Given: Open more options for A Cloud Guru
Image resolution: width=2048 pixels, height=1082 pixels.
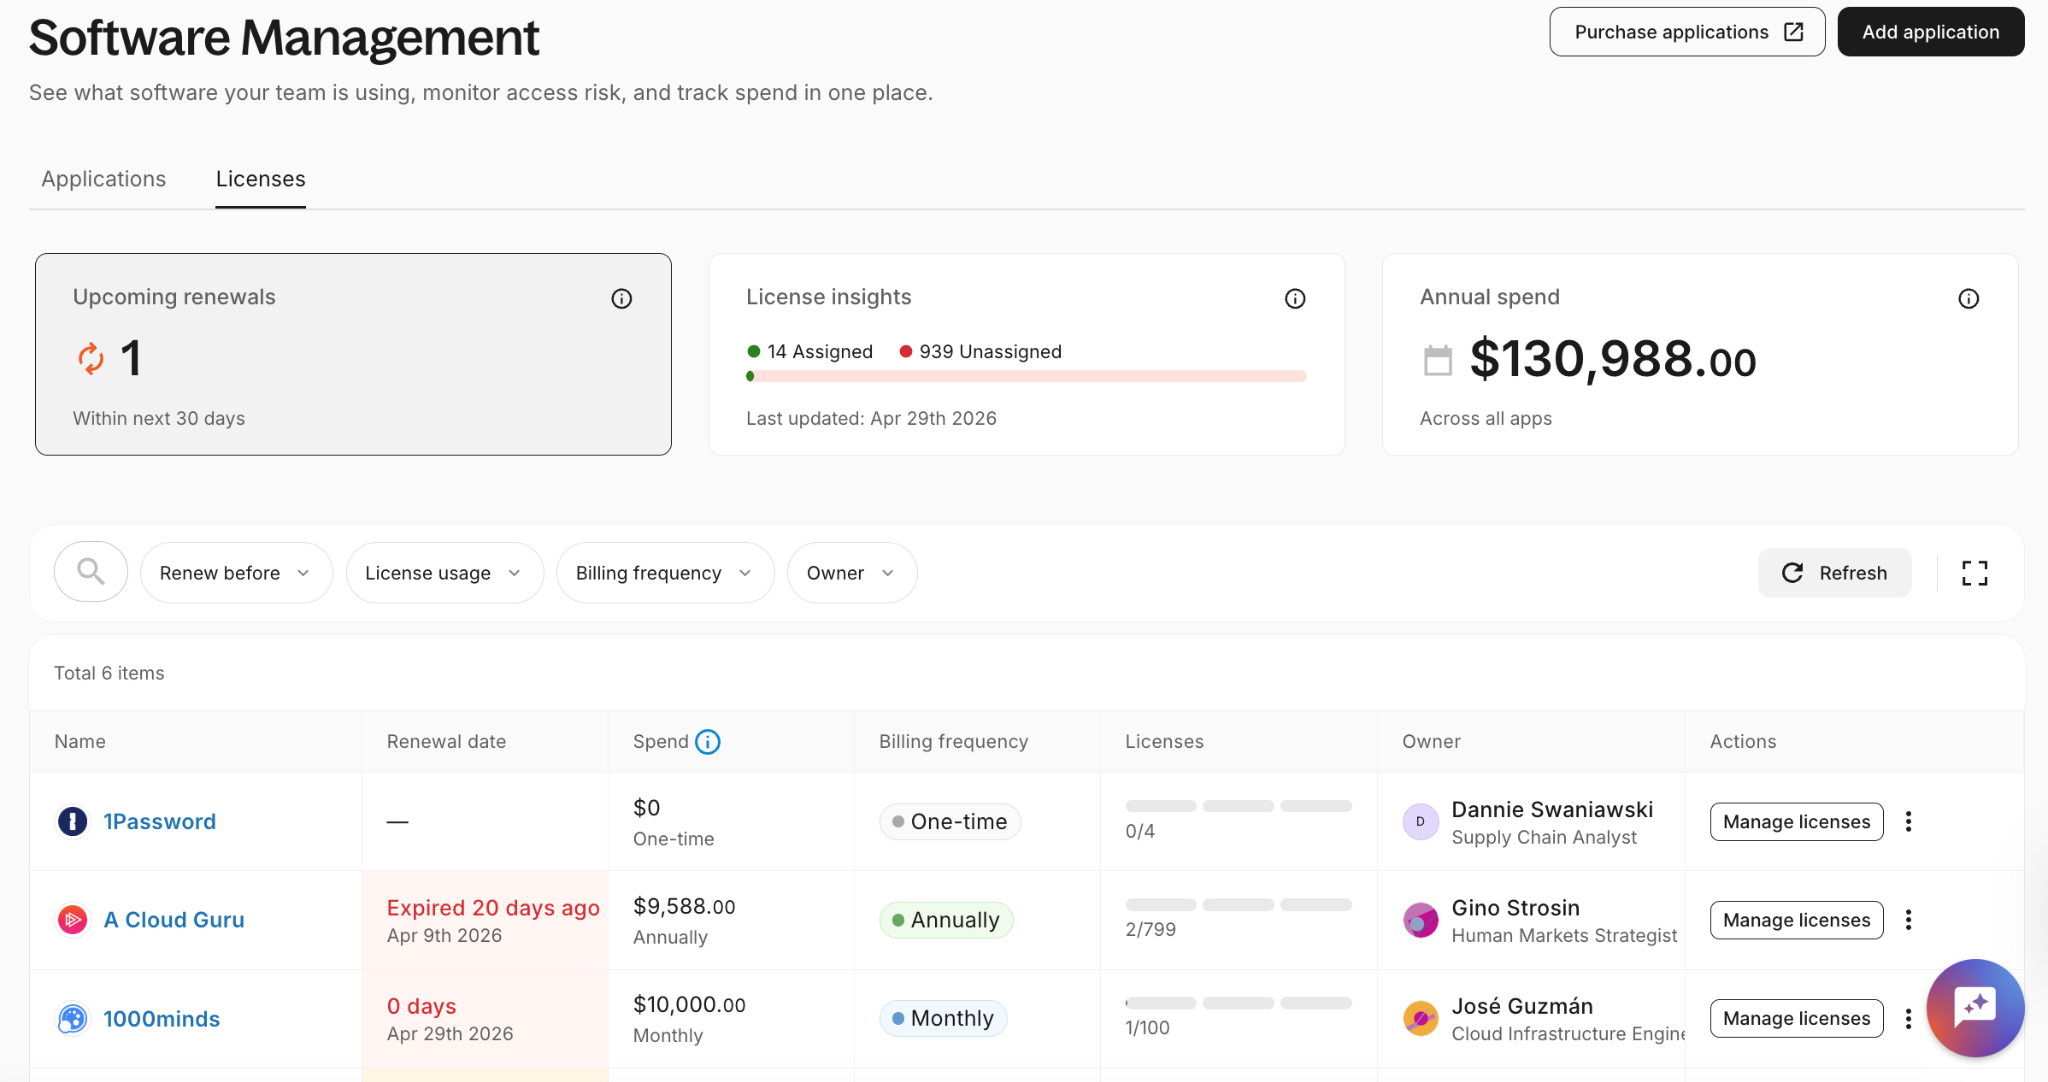Looking at the screenshot, I should [1908, 920].
